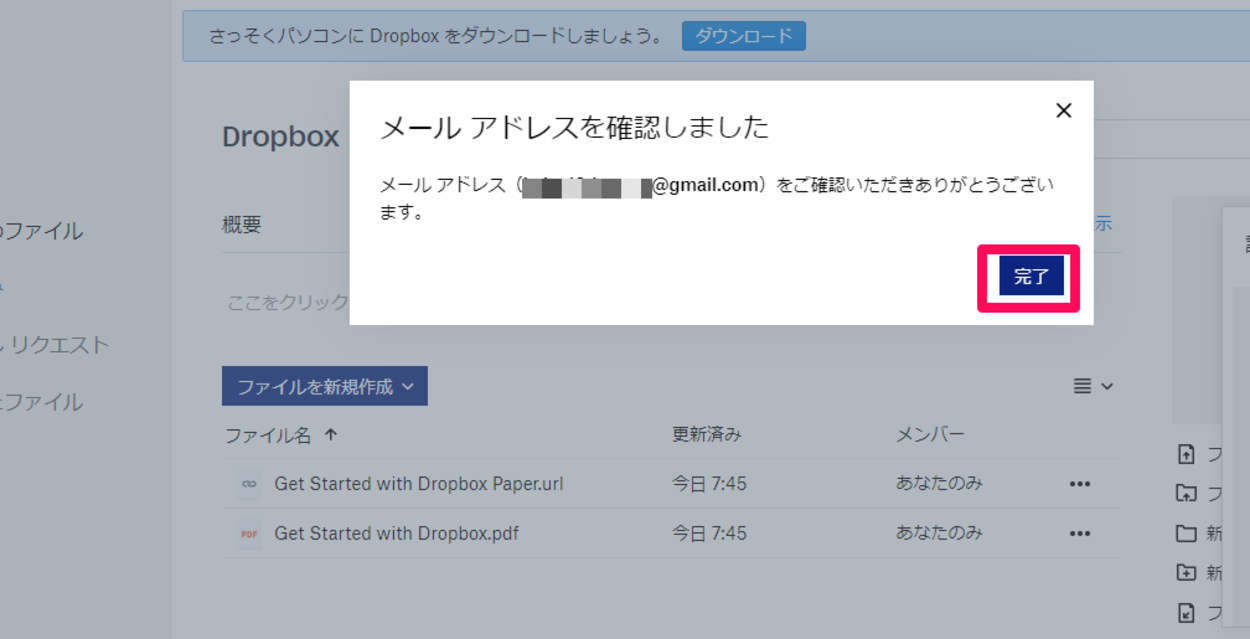The image size is (1250, 639).
Task: Click the ここをクリック description field
Action: point(288,302)
